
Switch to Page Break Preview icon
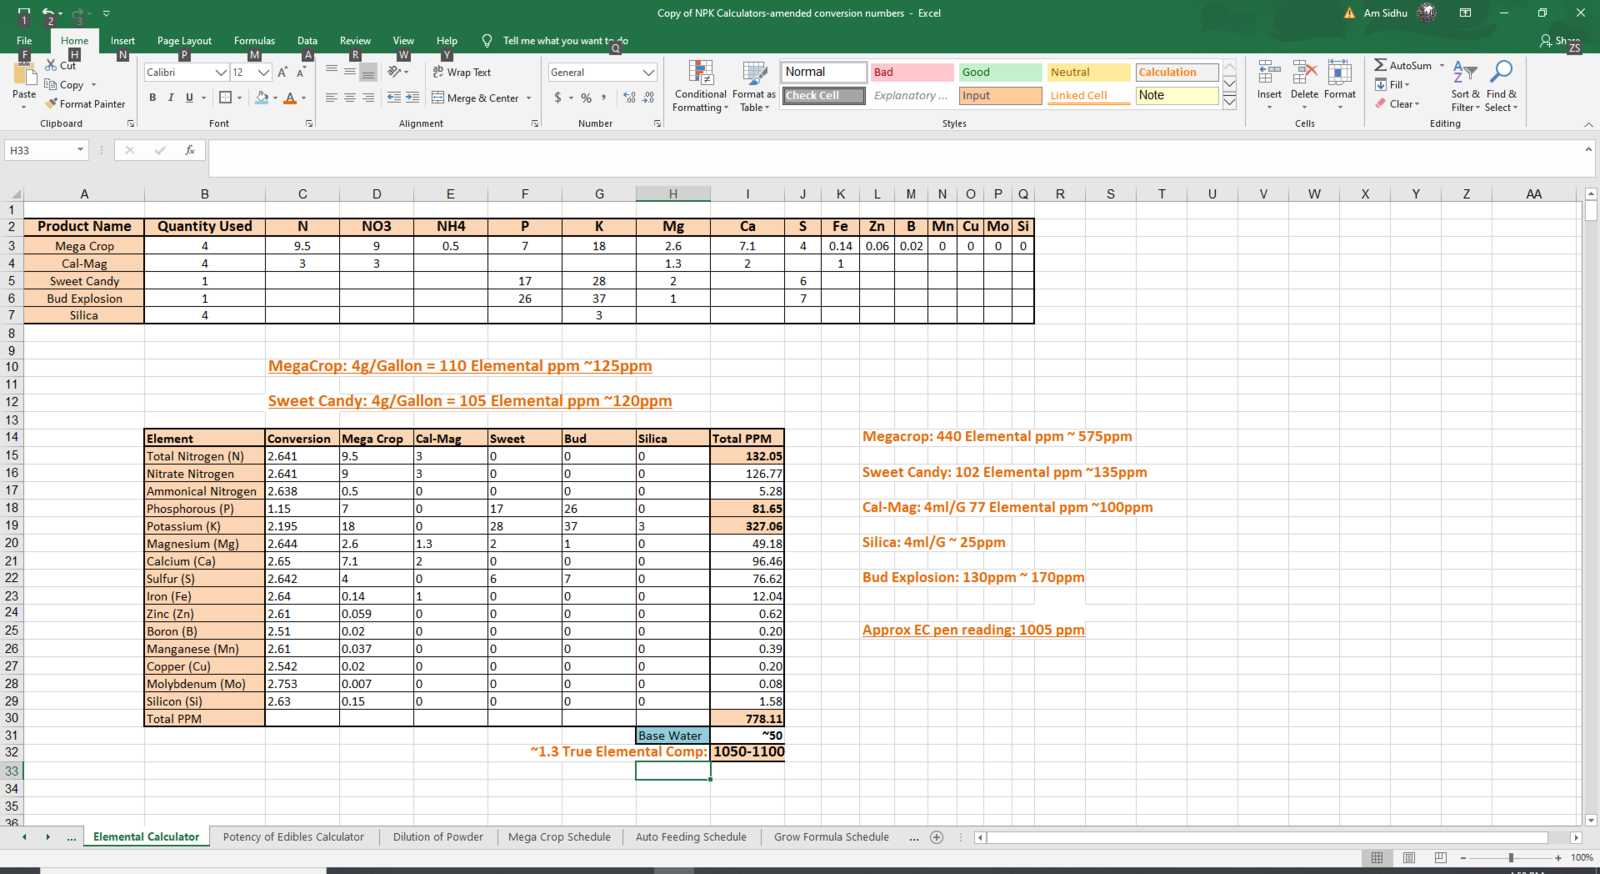pyautogui.click(x=1440, y=858)
